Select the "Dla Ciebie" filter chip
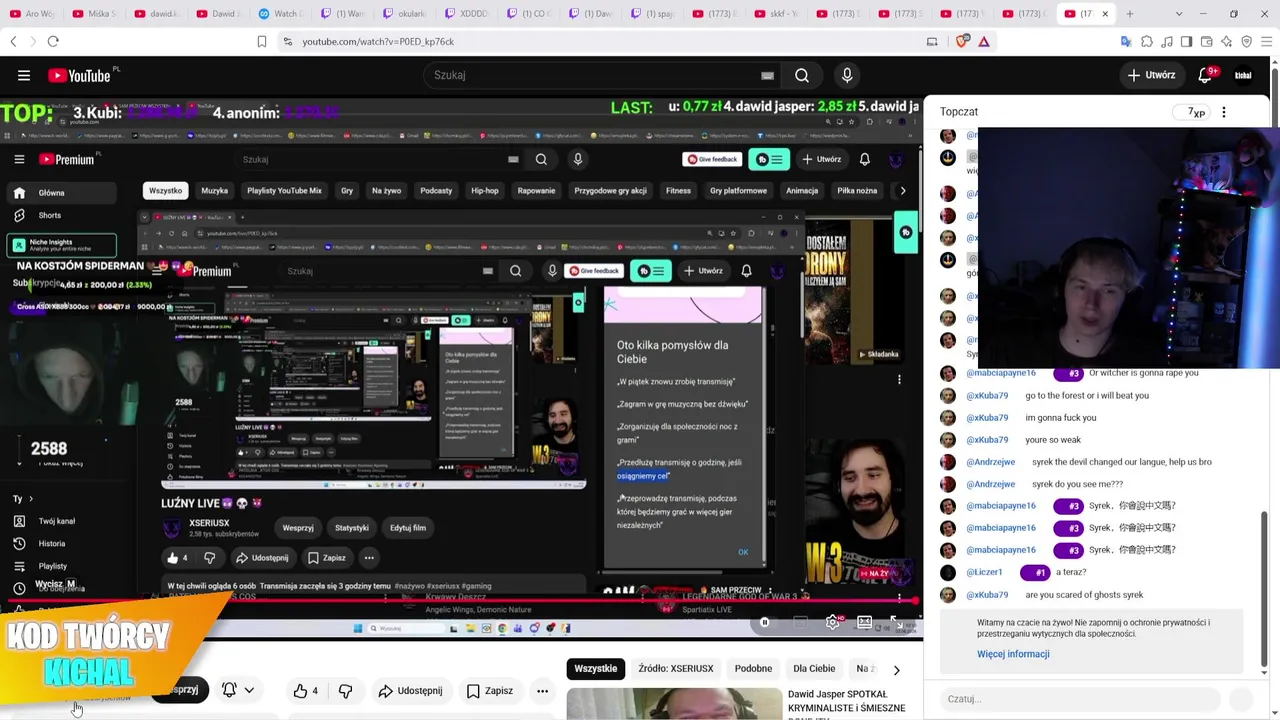The image size is (1280, 720). [814, 669]
